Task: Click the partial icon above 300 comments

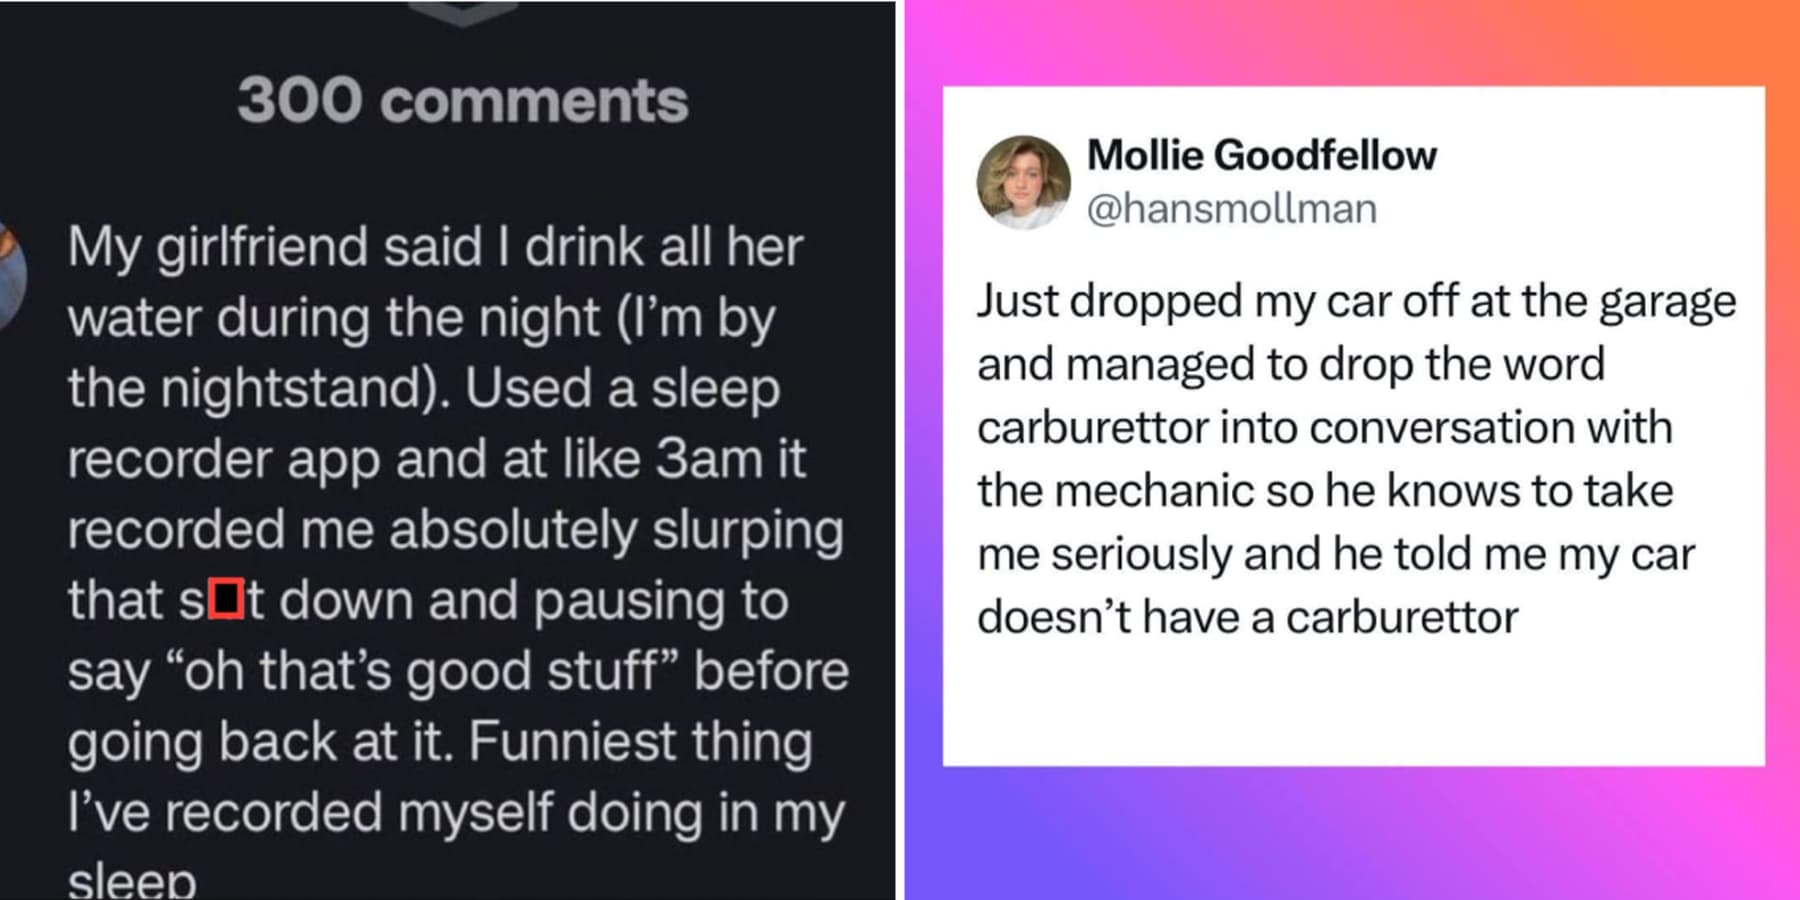Action: 463,12
